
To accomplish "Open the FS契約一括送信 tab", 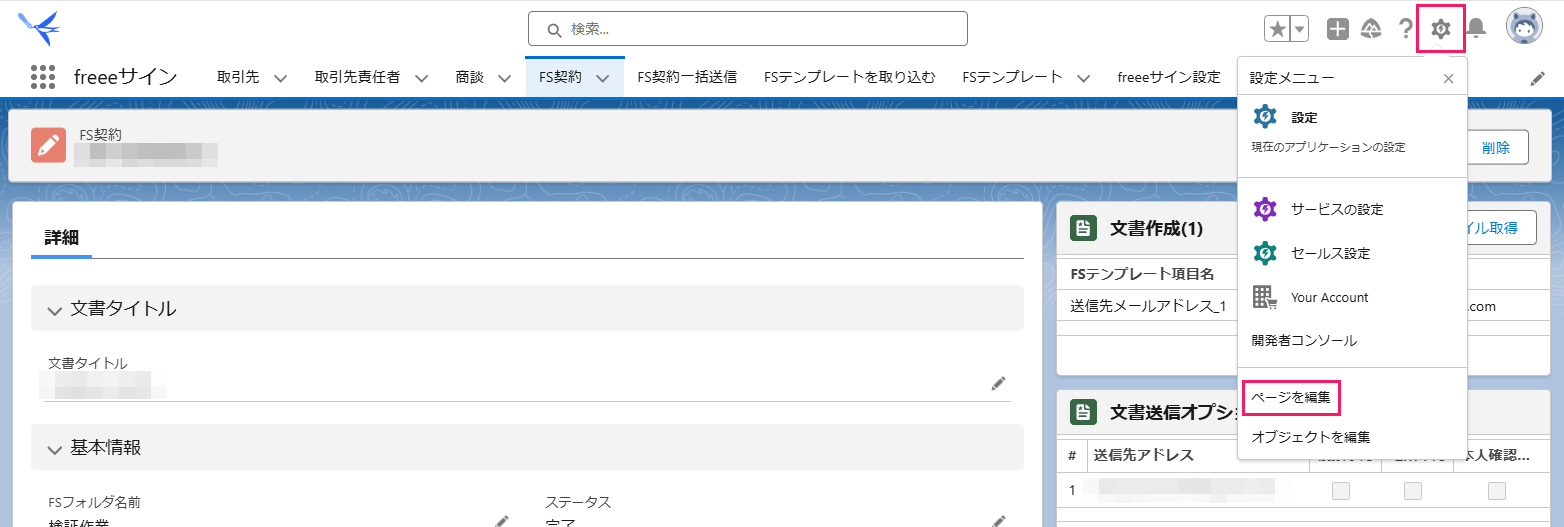I will click(687, 77).
